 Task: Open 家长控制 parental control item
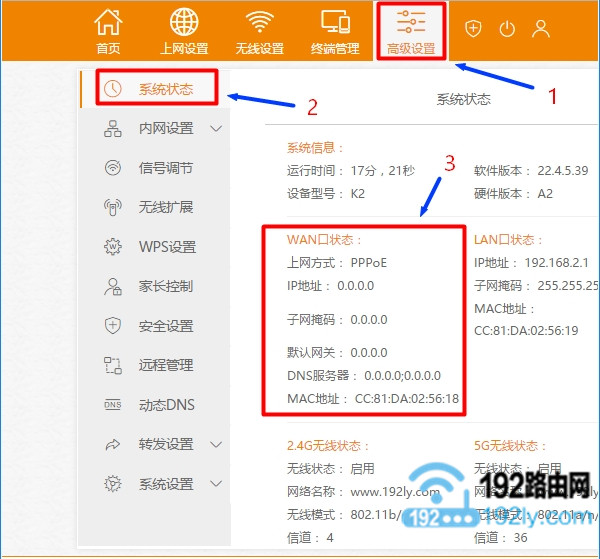pyautogui.click(x=165, y=287)
